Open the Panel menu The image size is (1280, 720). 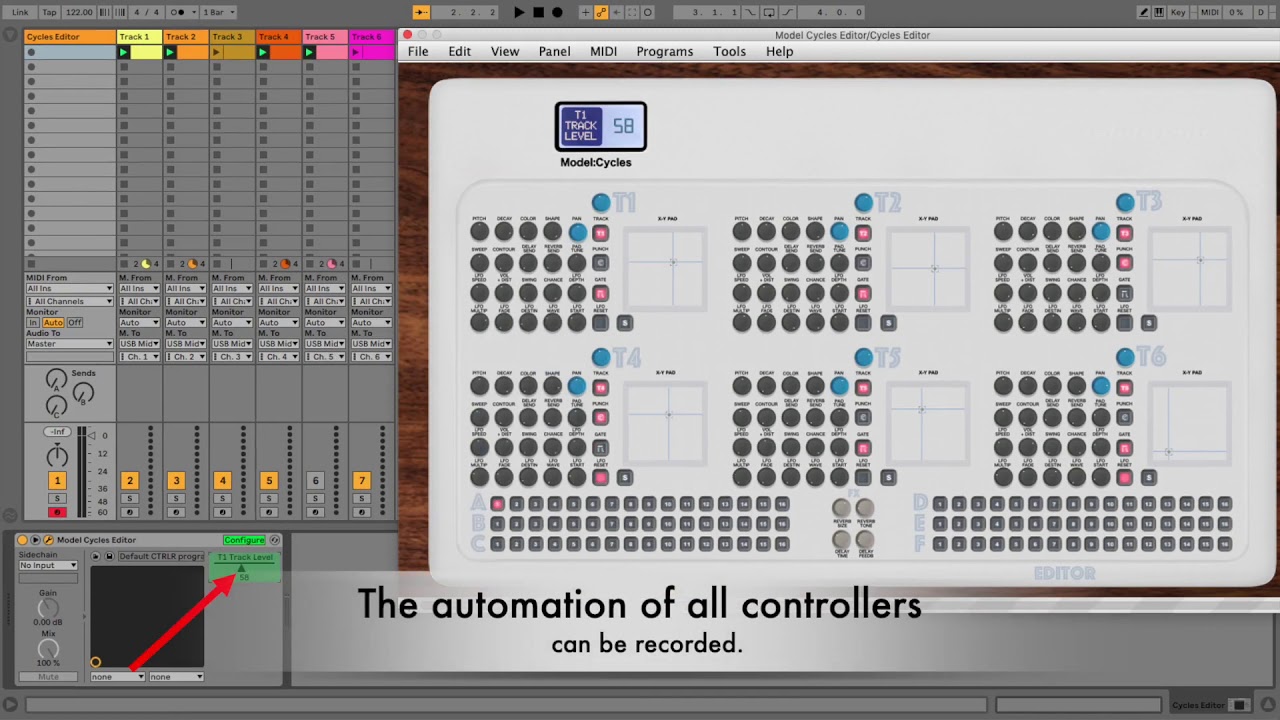click(554, 51)
